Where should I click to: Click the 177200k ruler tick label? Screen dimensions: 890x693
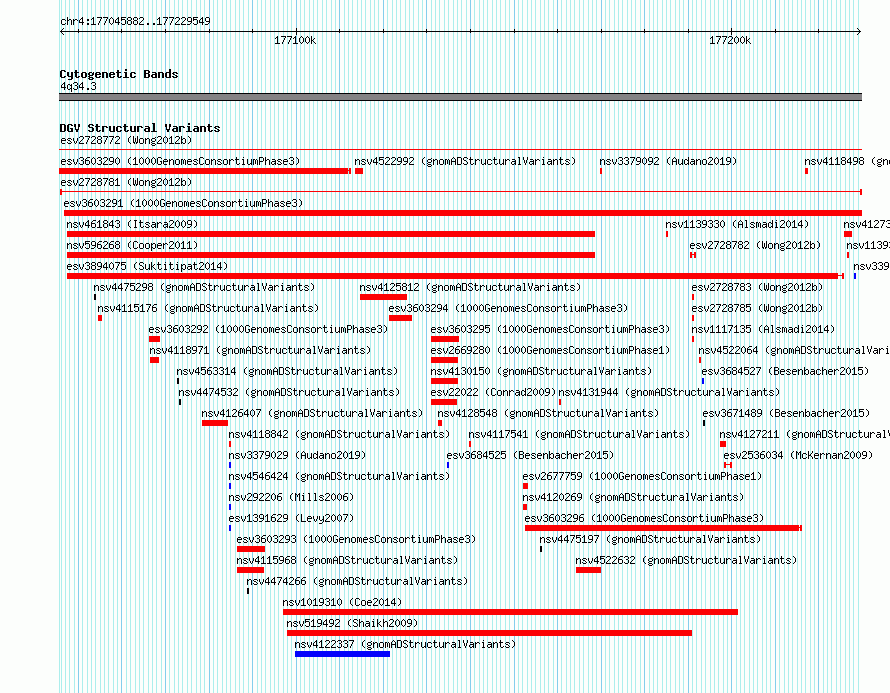(730, 40)
